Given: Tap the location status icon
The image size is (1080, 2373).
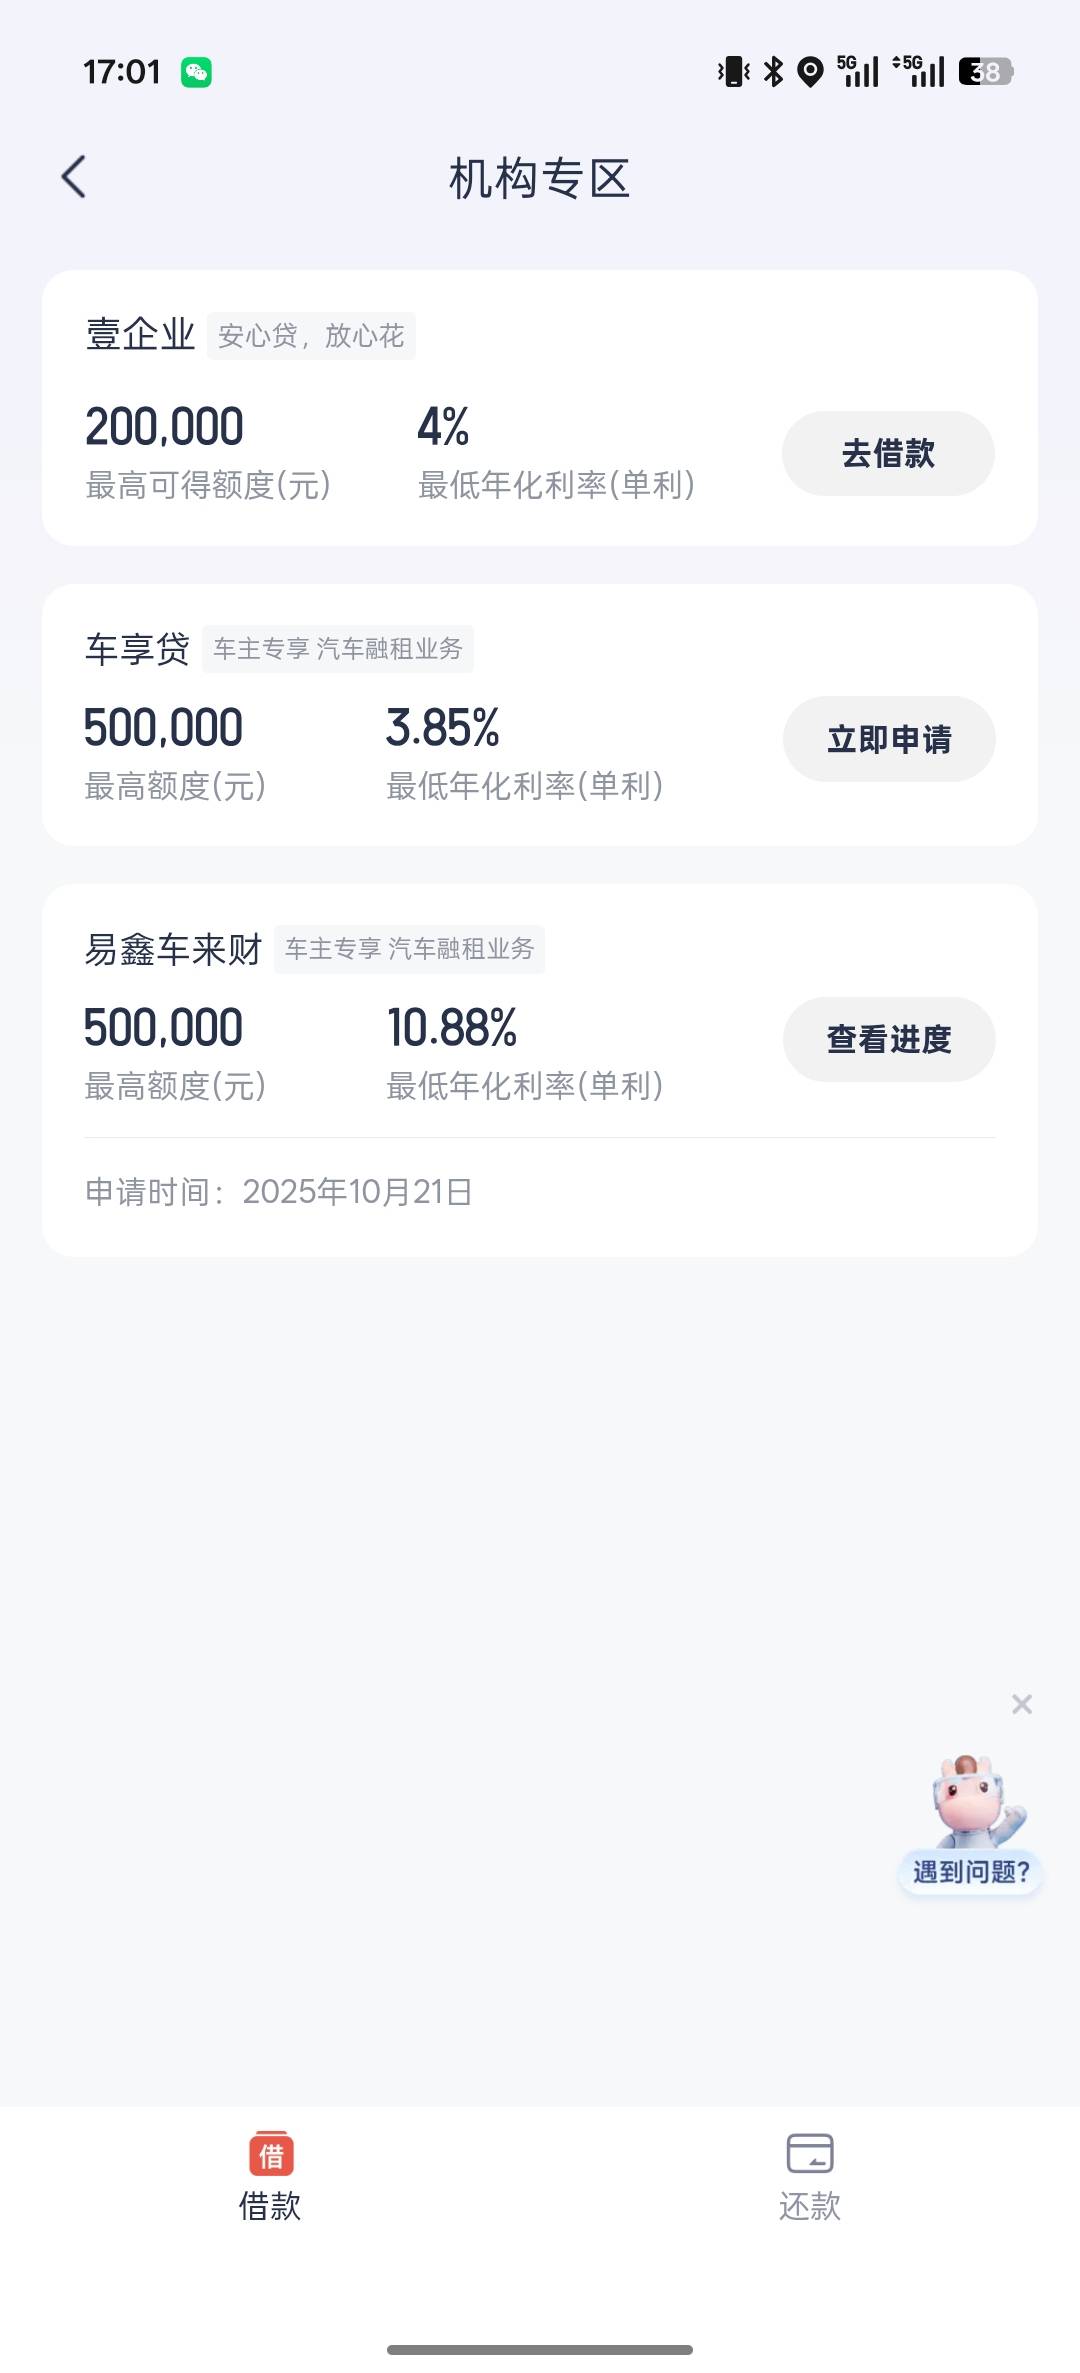Looking at the screenshot, I should click(810, 72).
